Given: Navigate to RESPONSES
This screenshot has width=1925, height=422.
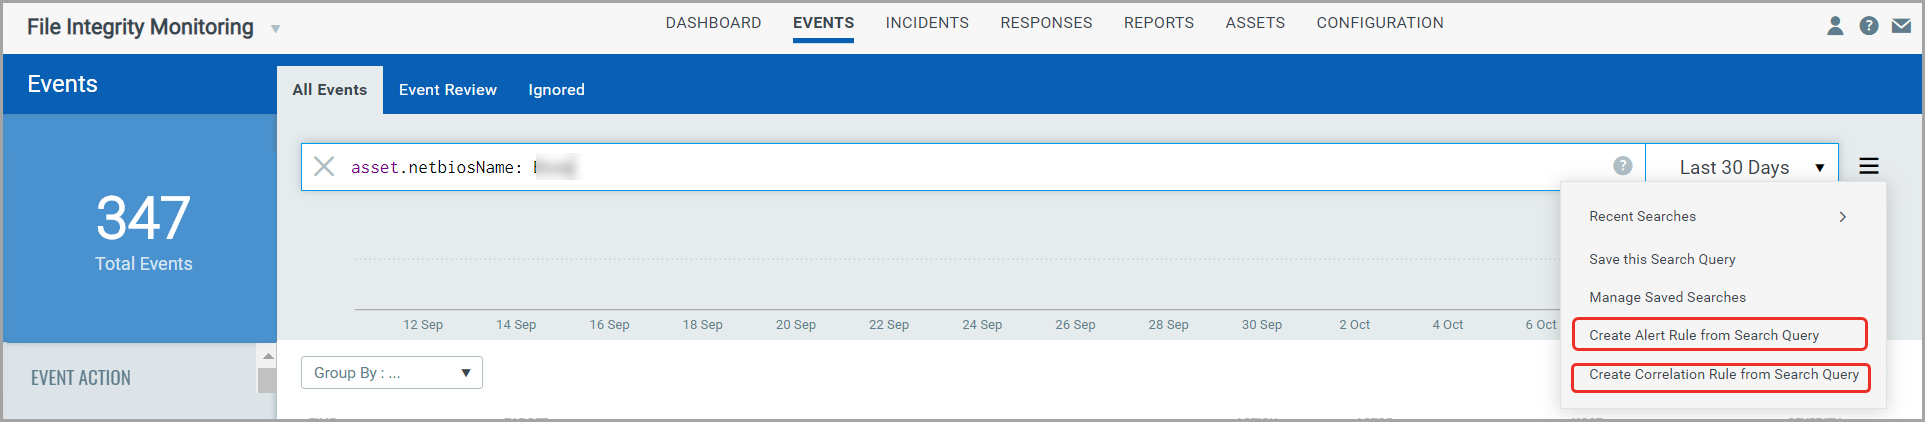Looking at the screenshot, I should tap(1046, 23).
